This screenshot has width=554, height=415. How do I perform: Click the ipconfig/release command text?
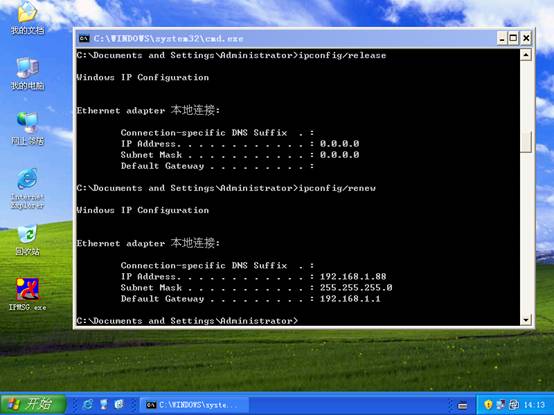(342, 55)
